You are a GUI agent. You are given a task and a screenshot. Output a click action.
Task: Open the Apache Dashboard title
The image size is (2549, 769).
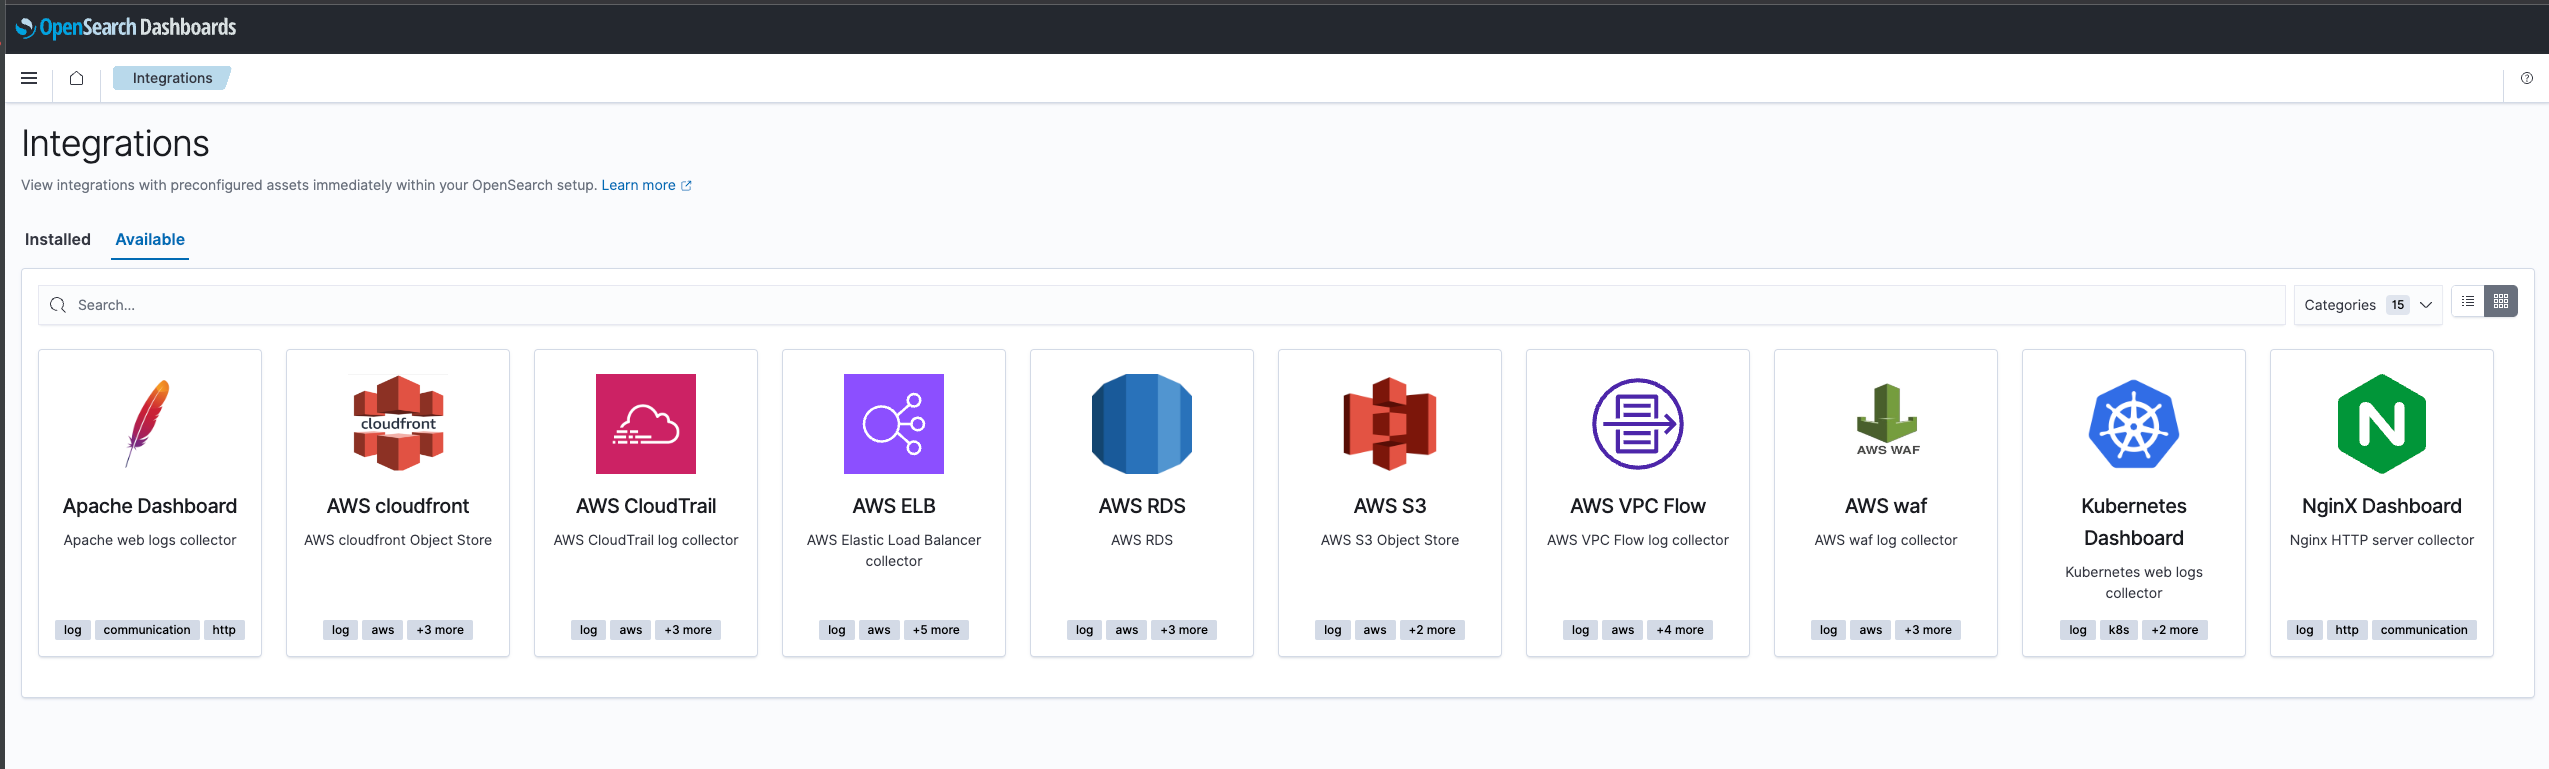pos(150,506)
